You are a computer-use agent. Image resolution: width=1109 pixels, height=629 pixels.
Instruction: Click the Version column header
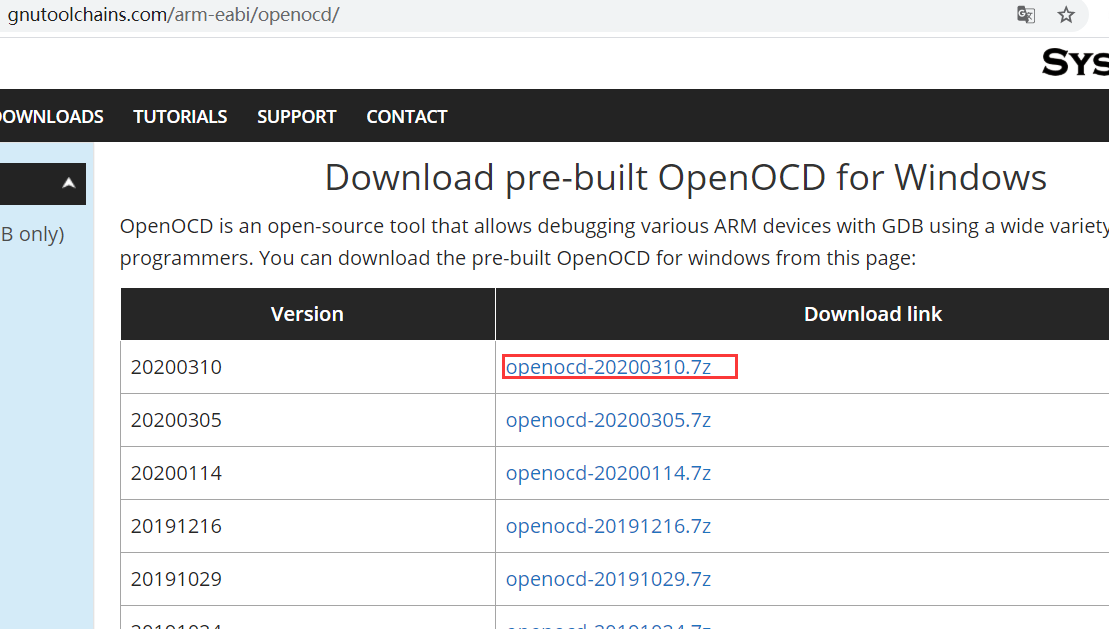[307, 313]
